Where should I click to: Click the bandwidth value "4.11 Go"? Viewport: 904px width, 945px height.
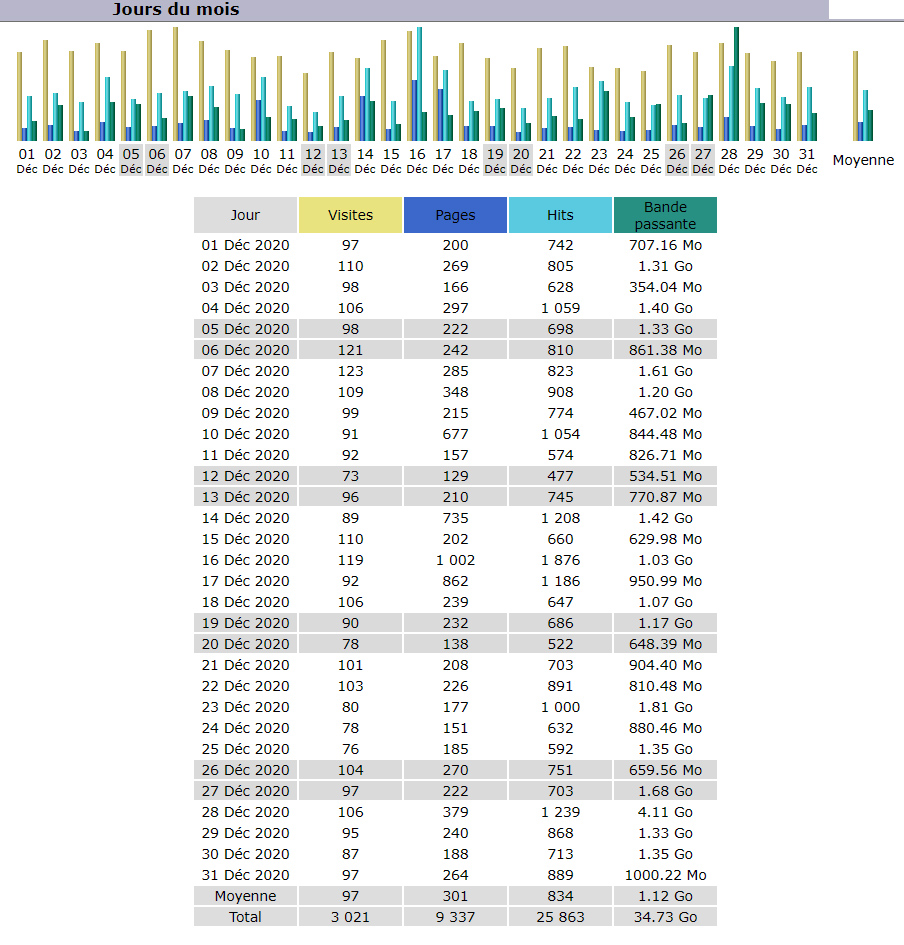[x=665, y=812]
